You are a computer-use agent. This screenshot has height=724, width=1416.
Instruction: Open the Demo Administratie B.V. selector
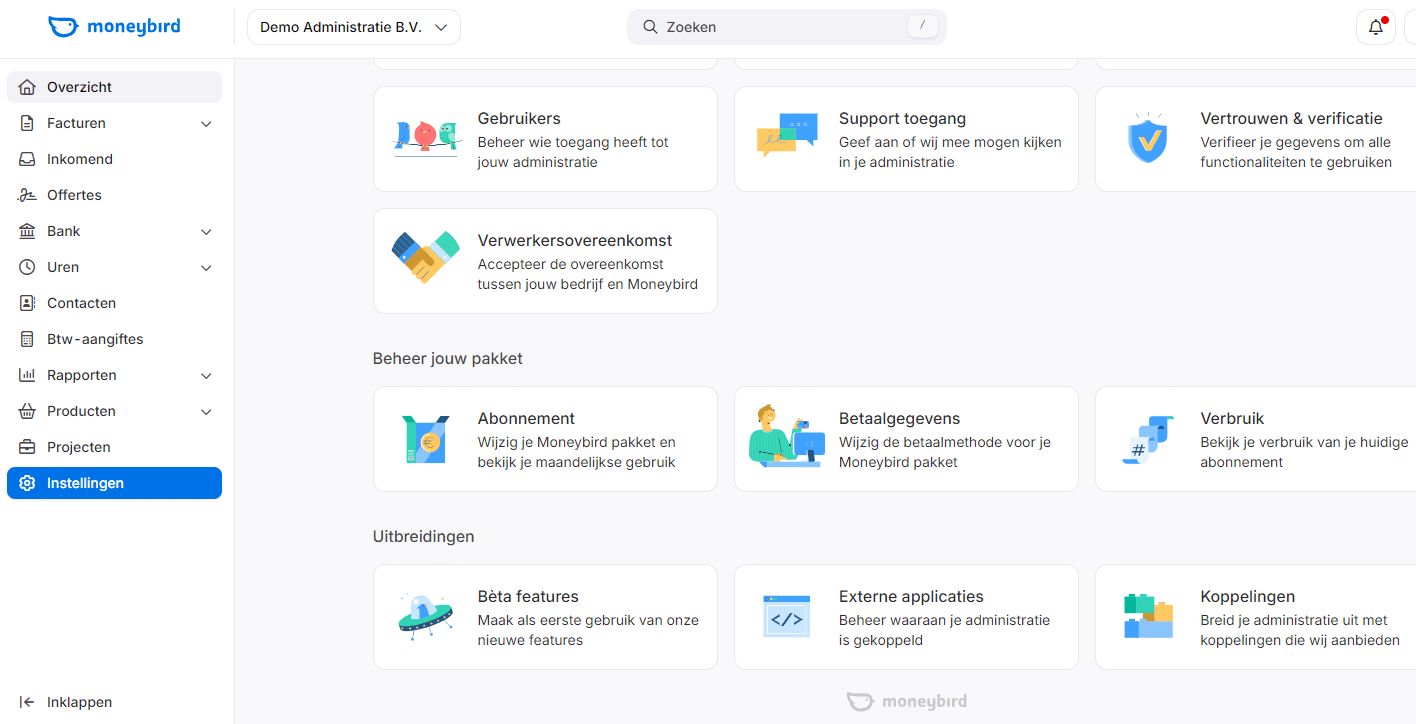click(353, 27)
